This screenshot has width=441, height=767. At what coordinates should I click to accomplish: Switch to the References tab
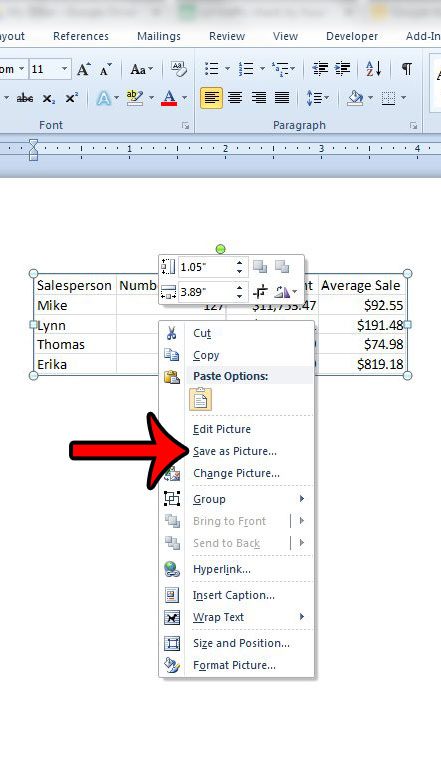[x=81, y=36]
